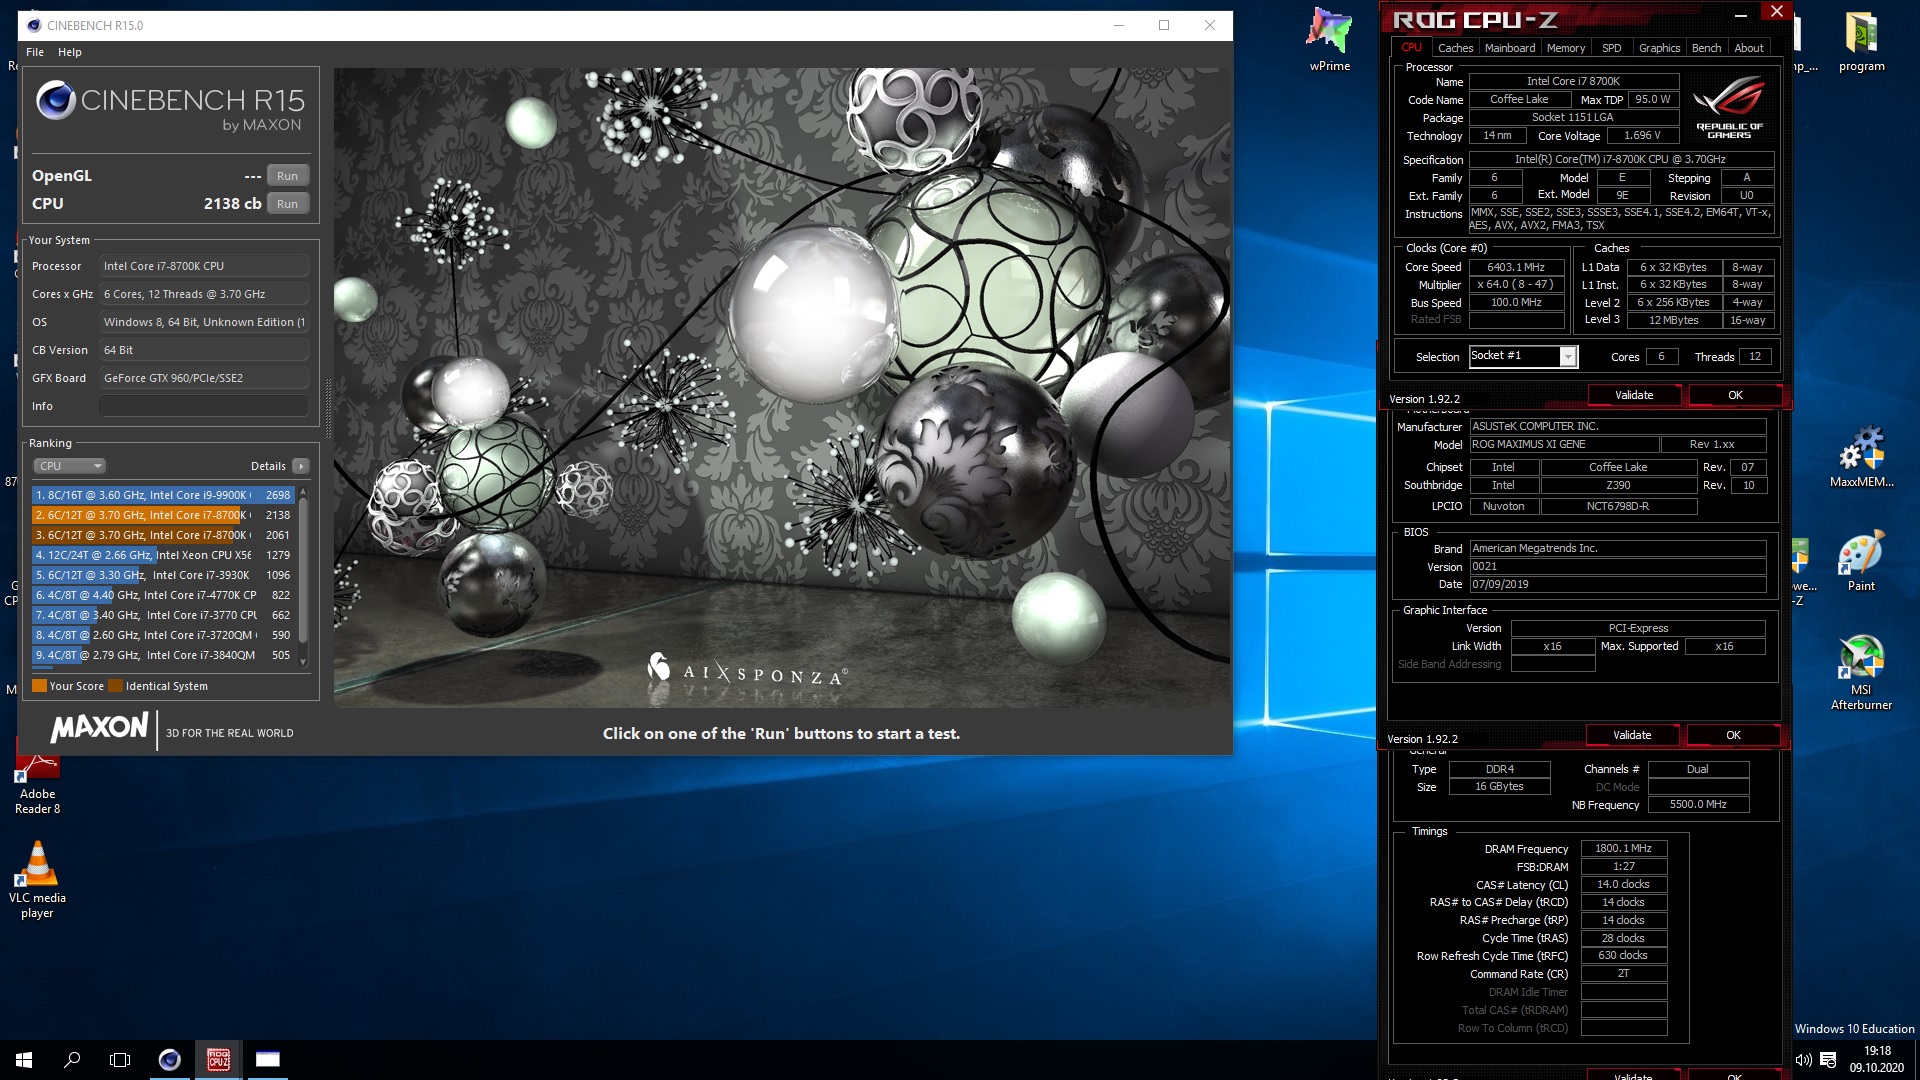1920x1080 pixels.
Task: Click mainboard model ROG MAXIMUS XI GENE
Action: (1564, 444)
